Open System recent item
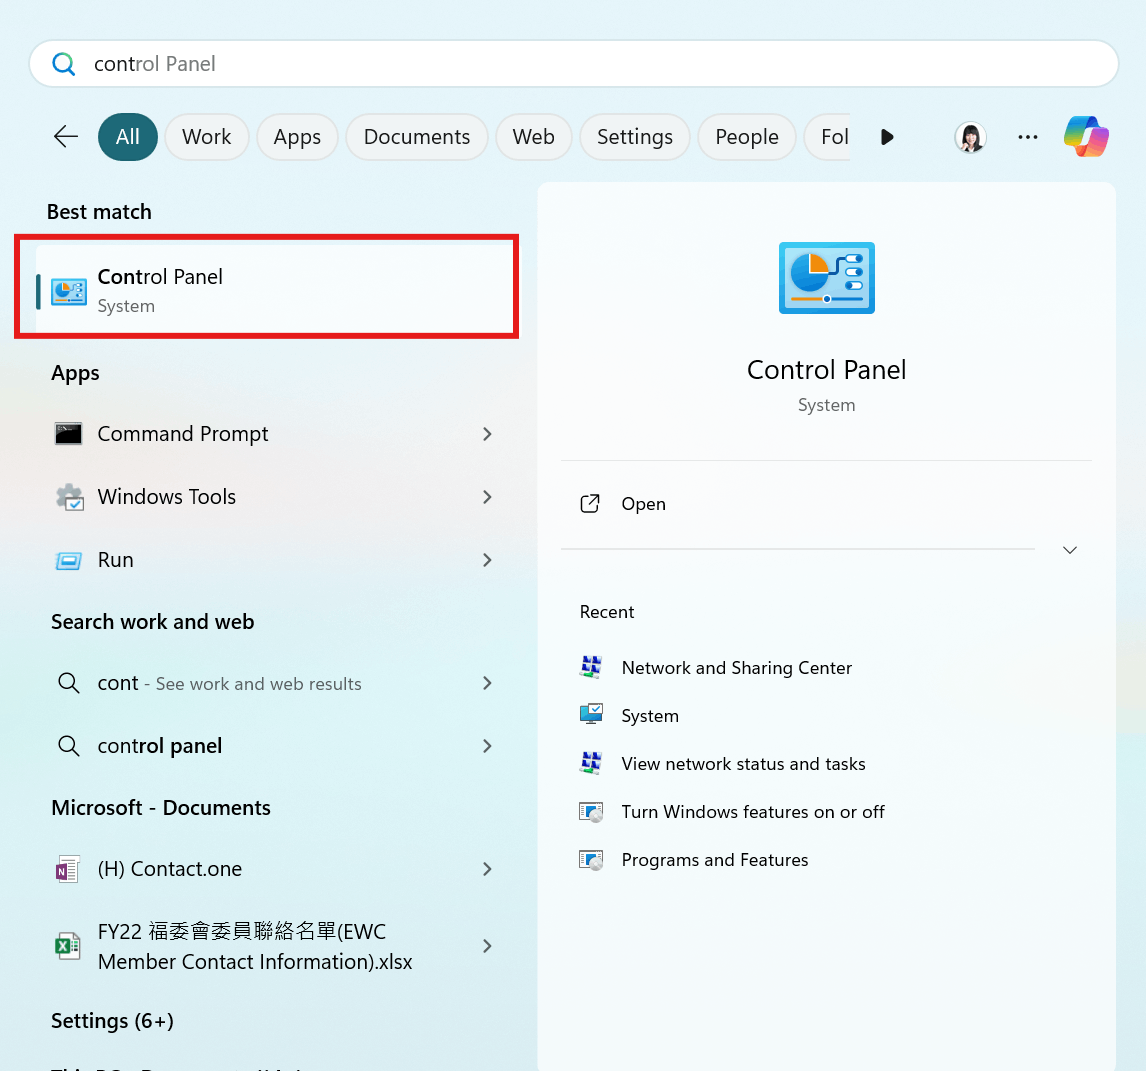Viewport: 1146px width, 1071px height. (650, 716)
